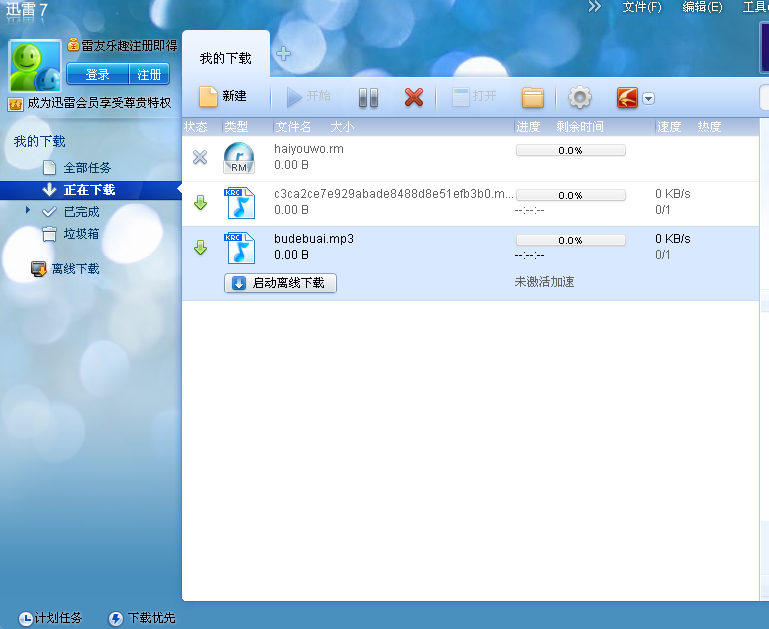Image resolution: width=769 pixels, height=629 pixels.
Task: Click the 0 KB/s speed of budebuai.mp3
Action: 673,239
